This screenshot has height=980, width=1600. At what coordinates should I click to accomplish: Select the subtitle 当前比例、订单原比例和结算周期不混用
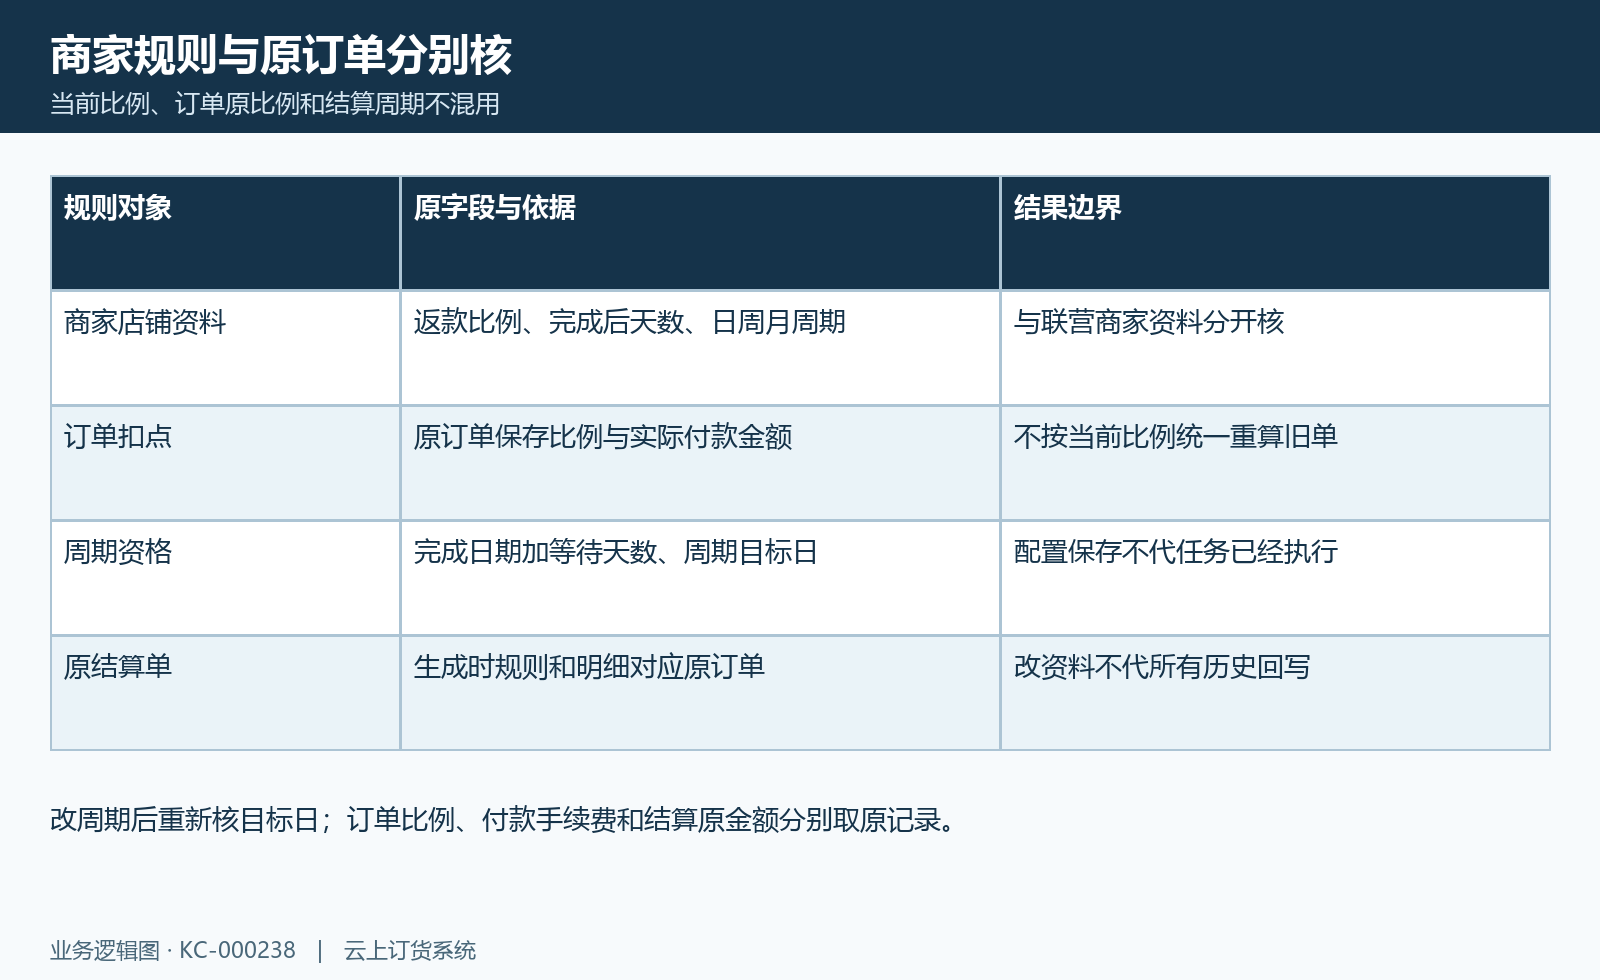click(275, 104)
